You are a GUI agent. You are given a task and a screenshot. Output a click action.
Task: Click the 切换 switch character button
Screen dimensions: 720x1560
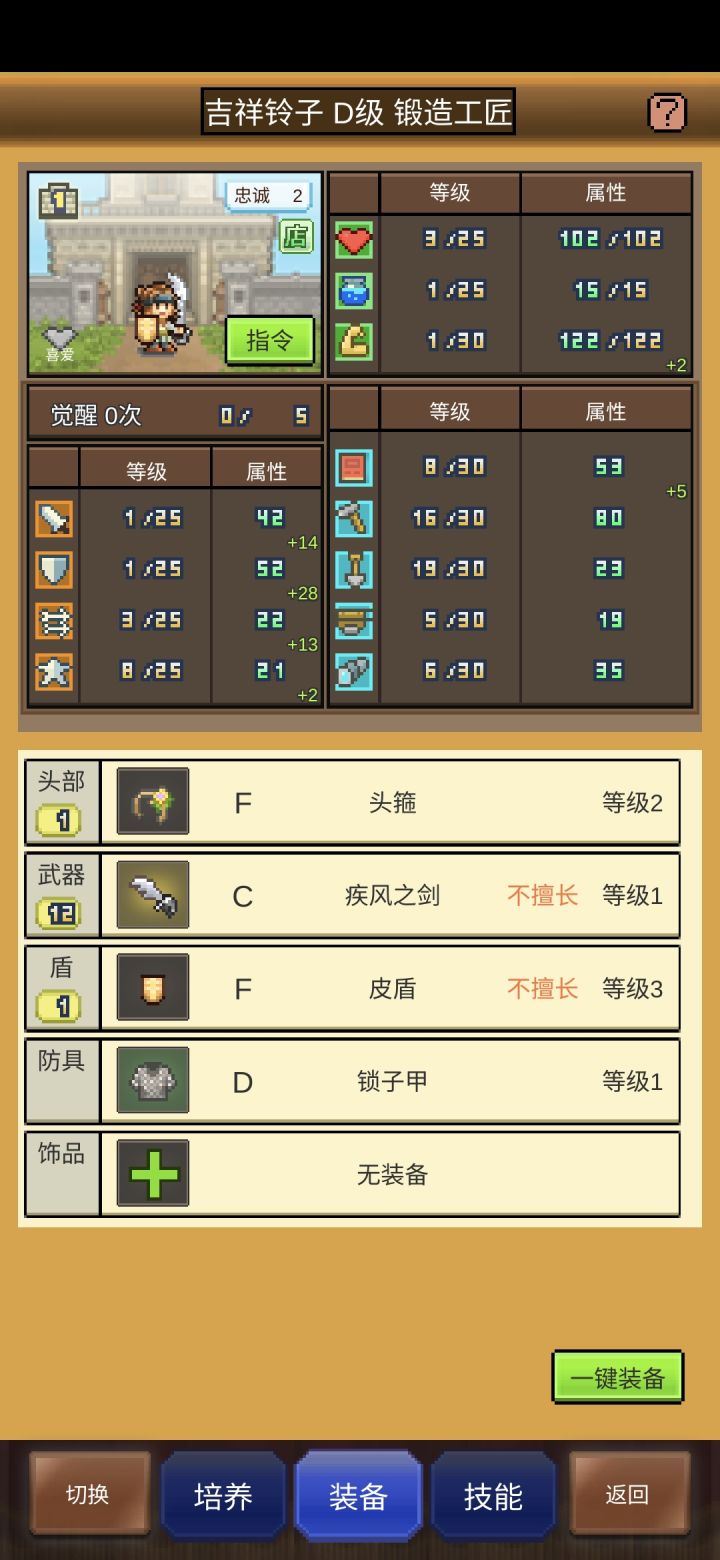[x=88, y=1495]
